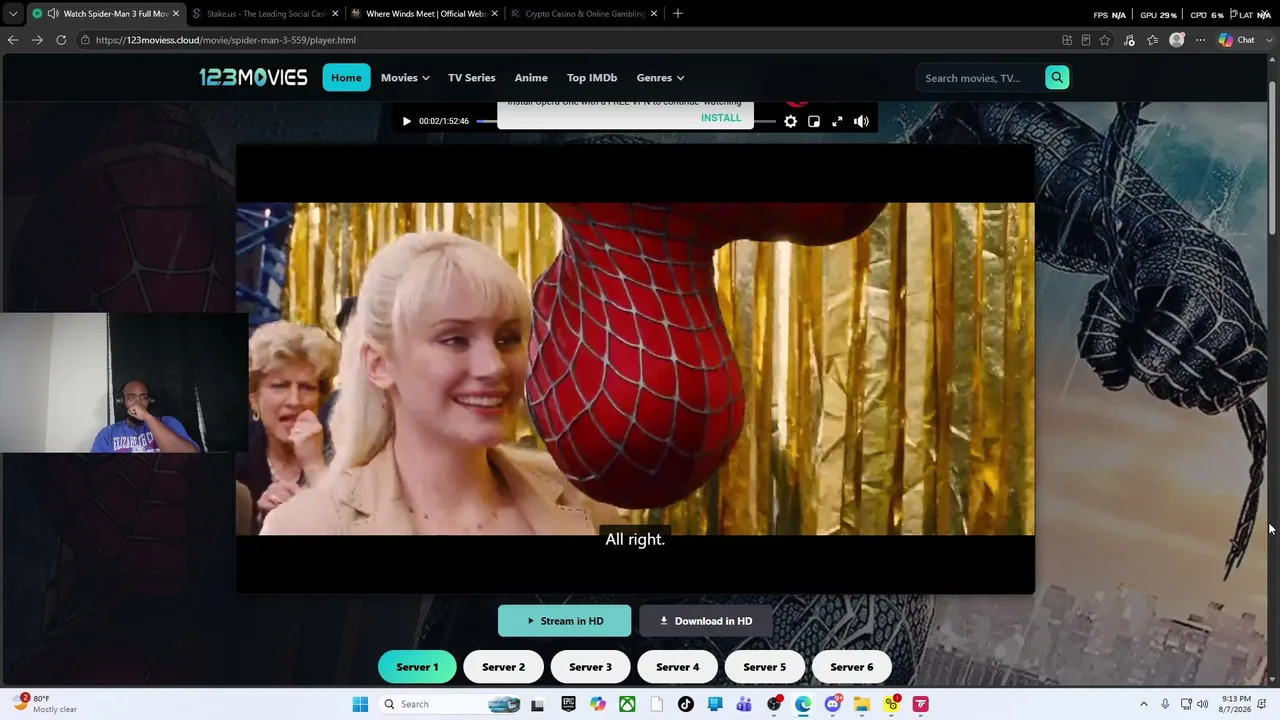This screenshot has width=1280, height=720.
Task: Switch to the Stake.us tab
Action: tap(265, 13)
